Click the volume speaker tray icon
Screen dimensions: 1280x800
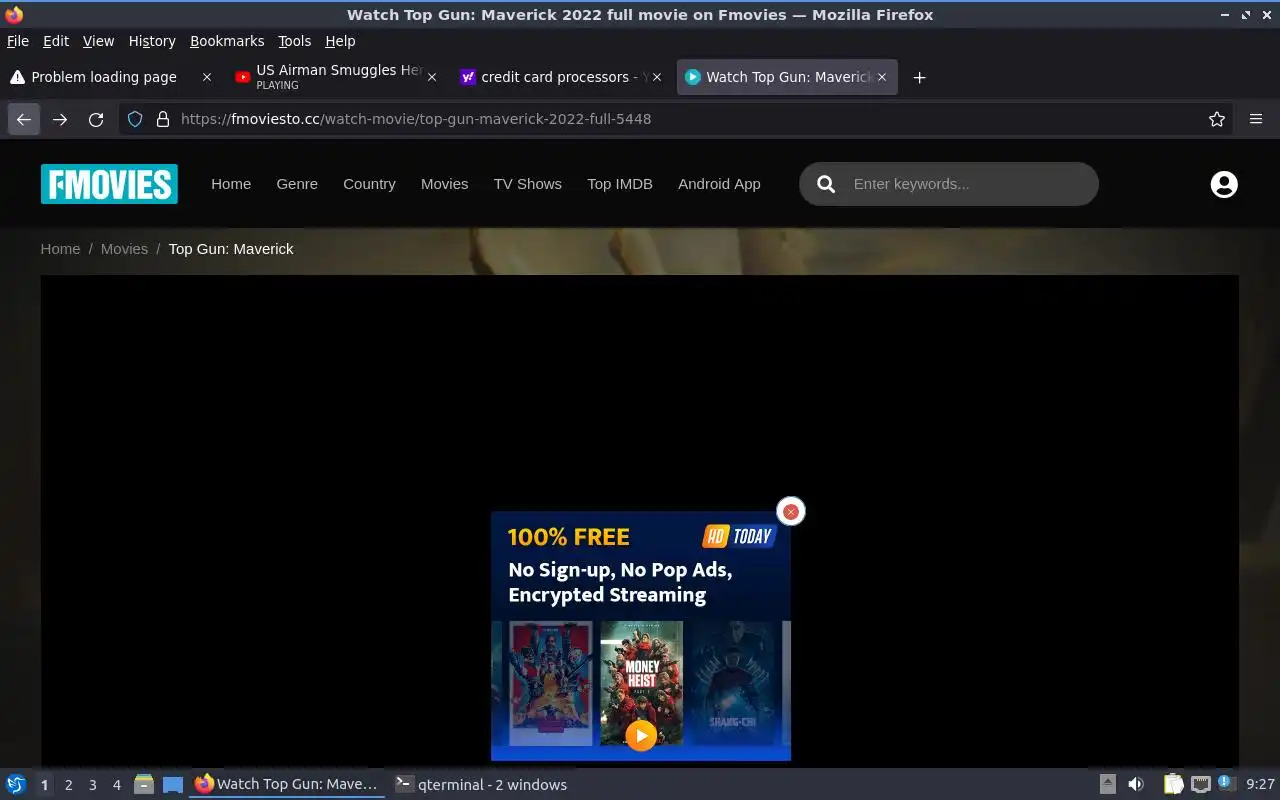click(x=1136, y=785)
